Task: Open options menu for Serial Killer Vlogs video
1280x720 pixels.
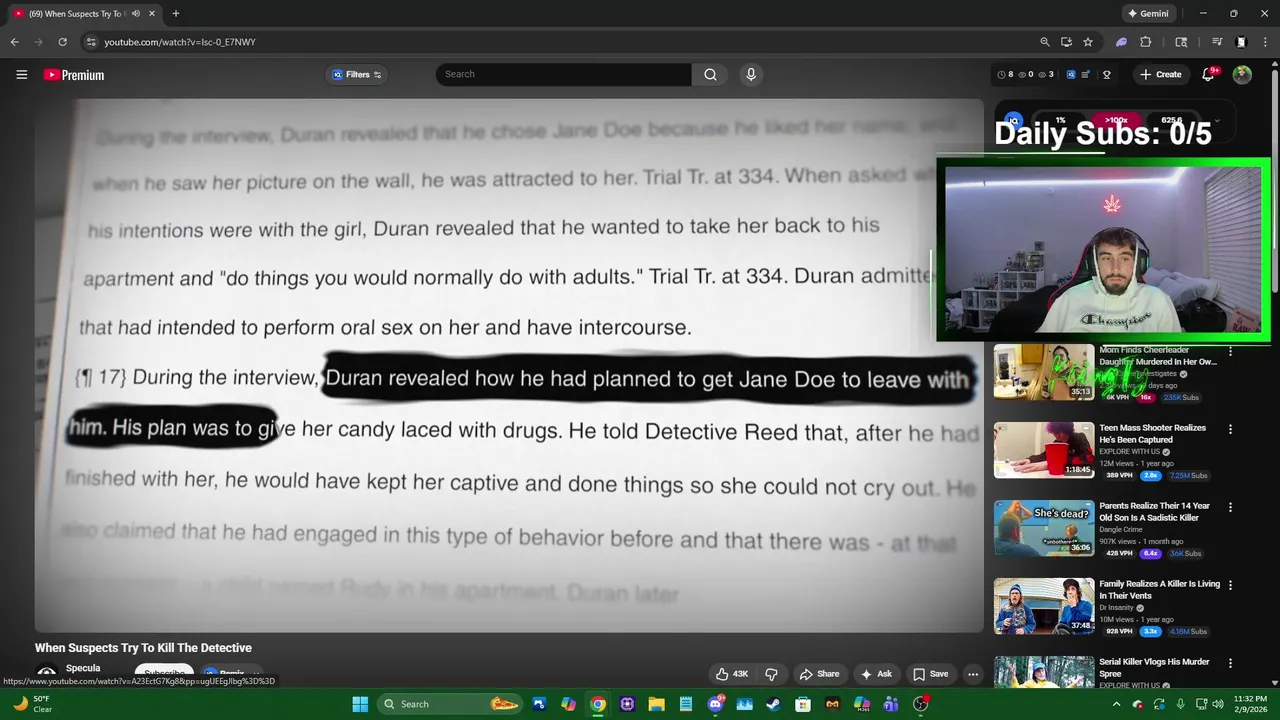Action: click(x=1230, y=663)
